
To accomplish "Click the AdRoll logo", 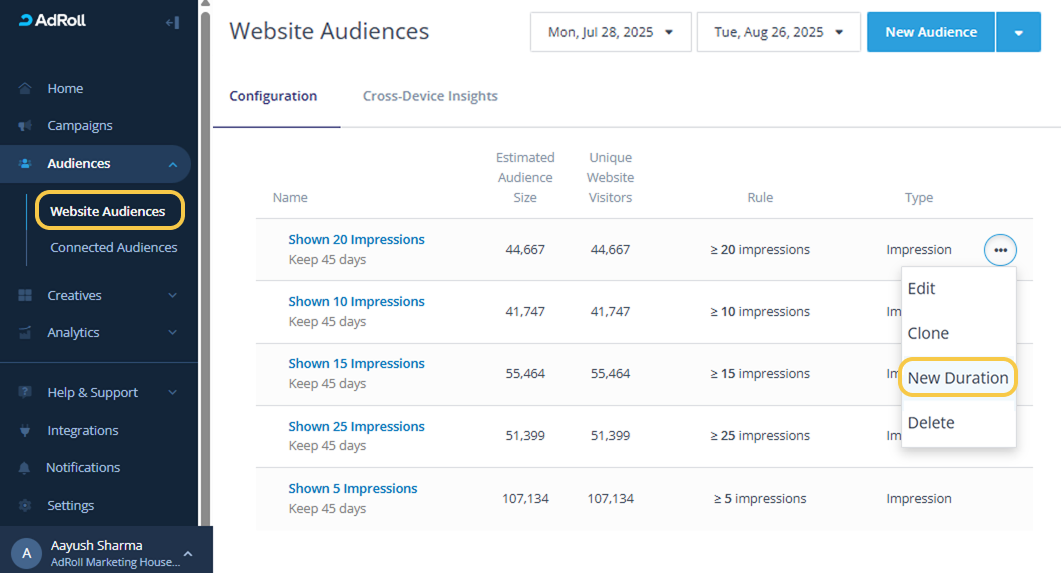I will point(53,21).
